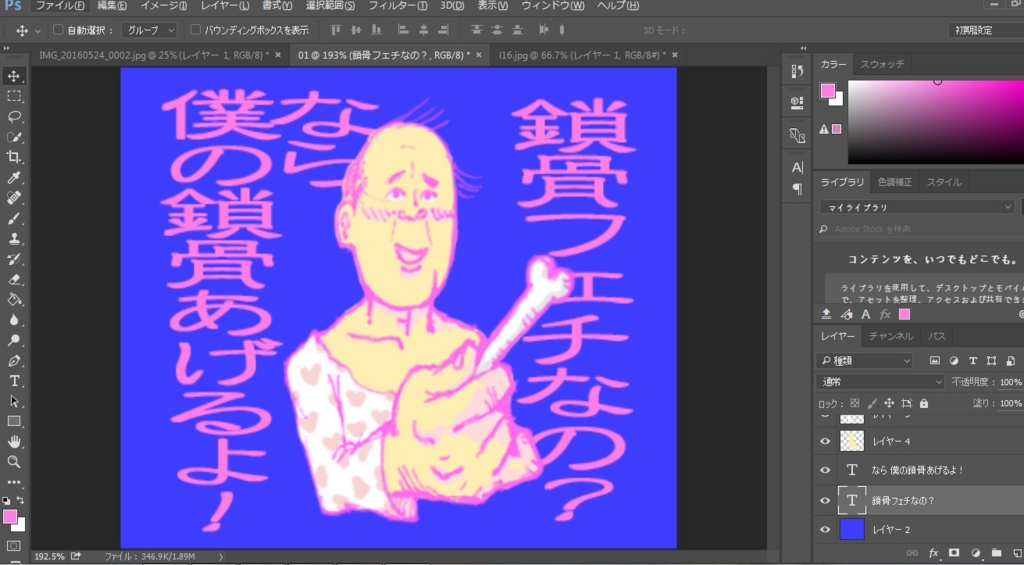The image size is (1024, 565).
Task: Switch to the 色調補正 tab
Action: [x=895, y=182]
